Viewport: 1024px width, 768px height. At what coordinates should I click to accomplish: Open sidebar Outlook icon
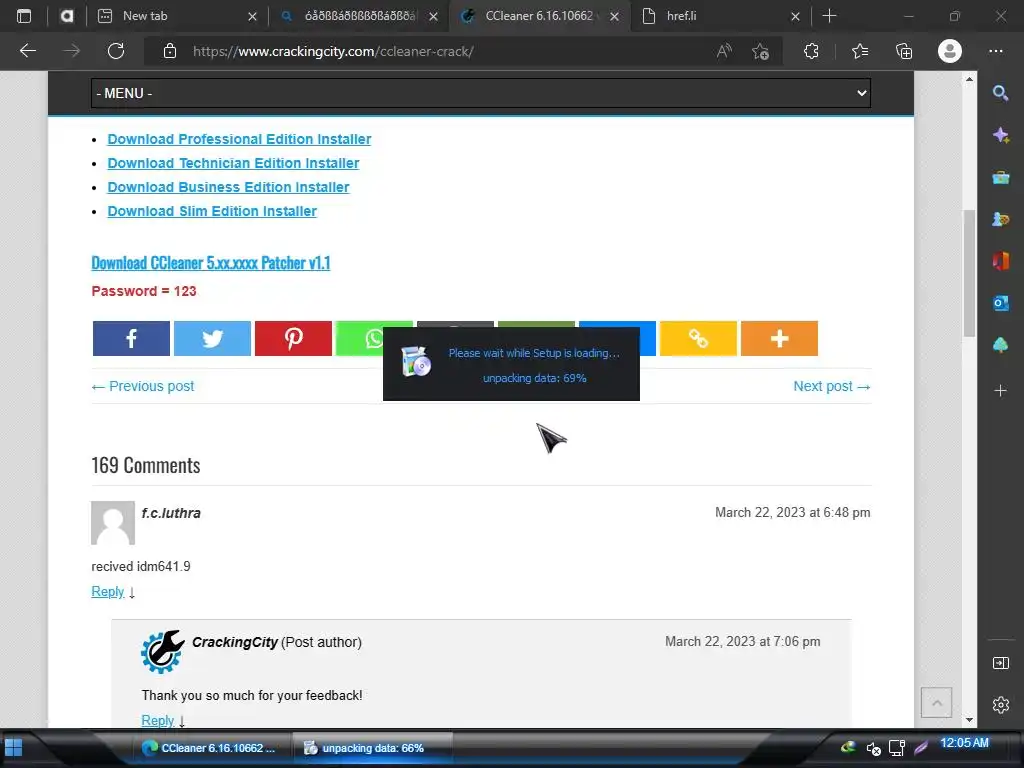(1000, 303)
